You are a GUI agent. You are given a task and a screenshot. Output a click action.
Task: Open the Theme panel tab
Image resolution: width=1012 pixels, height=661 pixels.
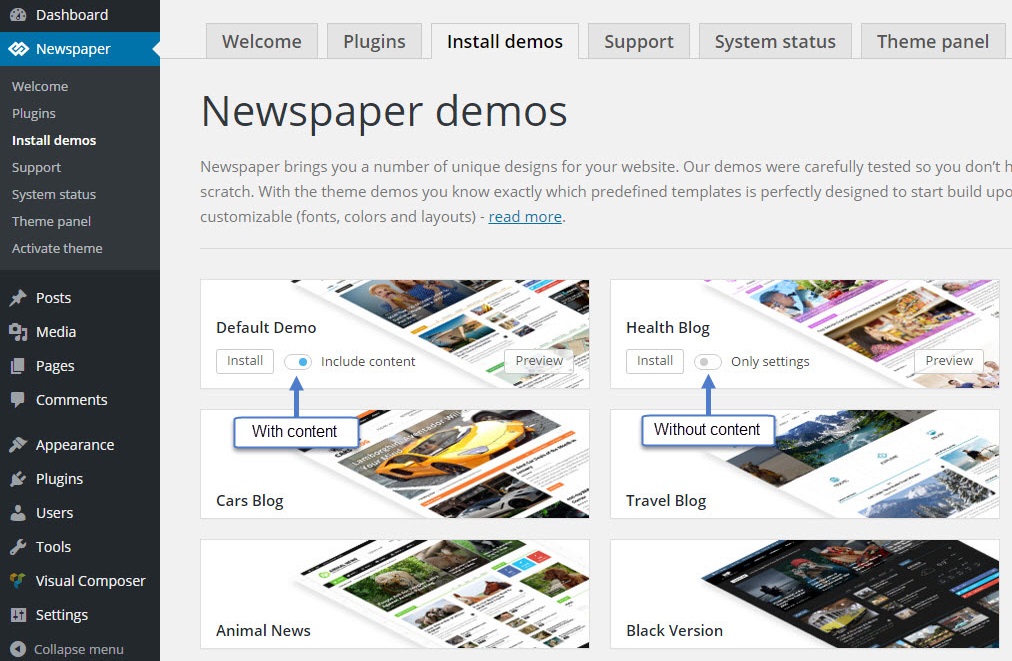coord(933,41)
